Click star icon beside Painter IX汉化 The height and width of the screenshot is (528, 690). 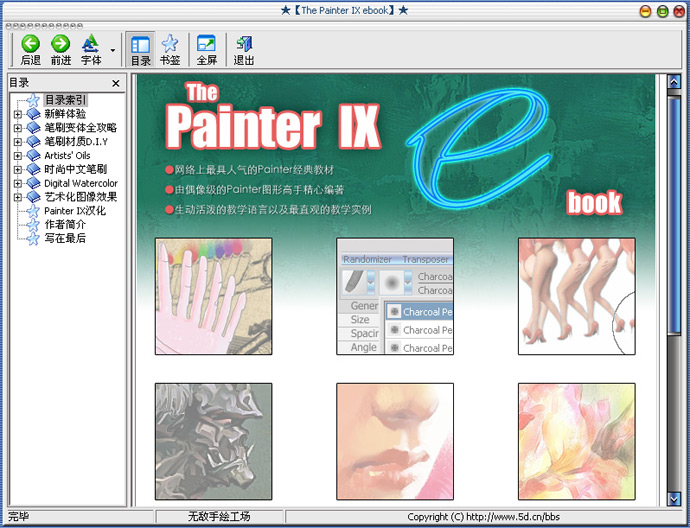pos(33,211)
